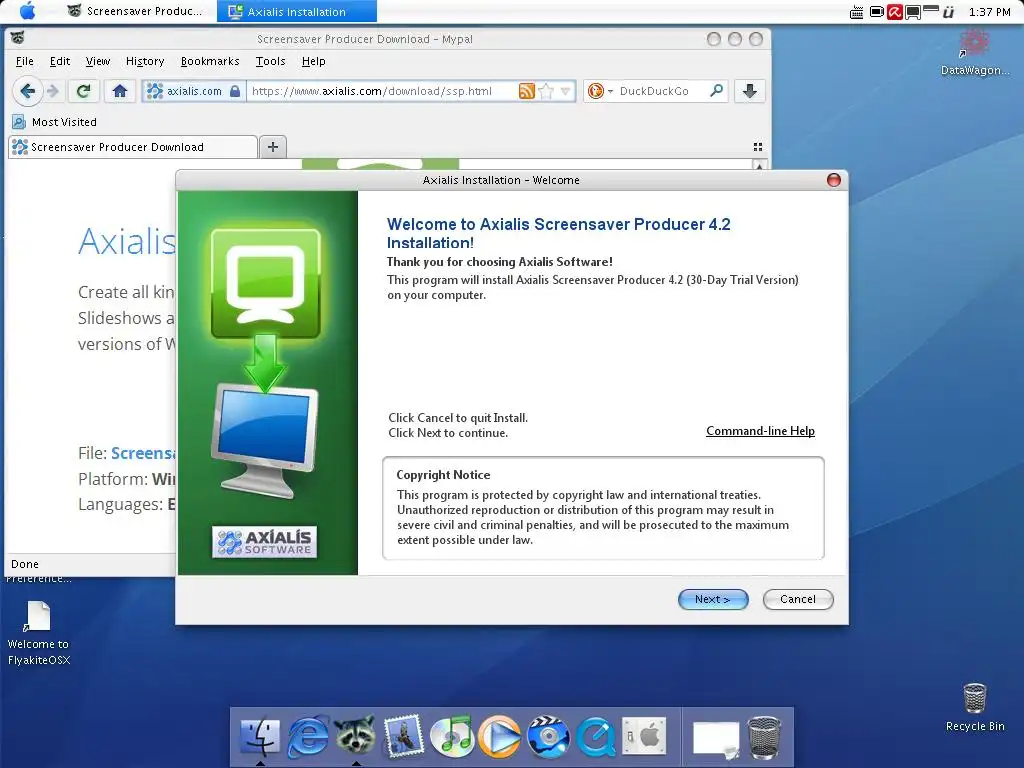Open the orange media player dock icon

point(500,737)
